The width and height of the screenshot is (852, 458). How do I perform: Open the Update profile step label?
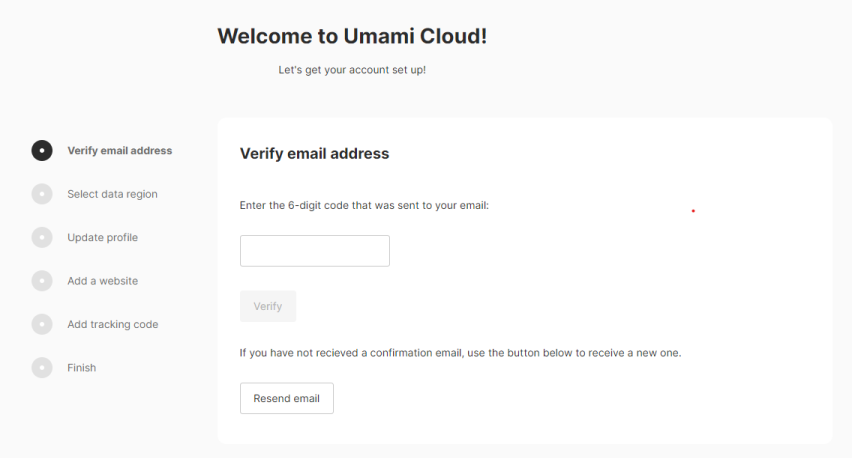click(102, 238)
